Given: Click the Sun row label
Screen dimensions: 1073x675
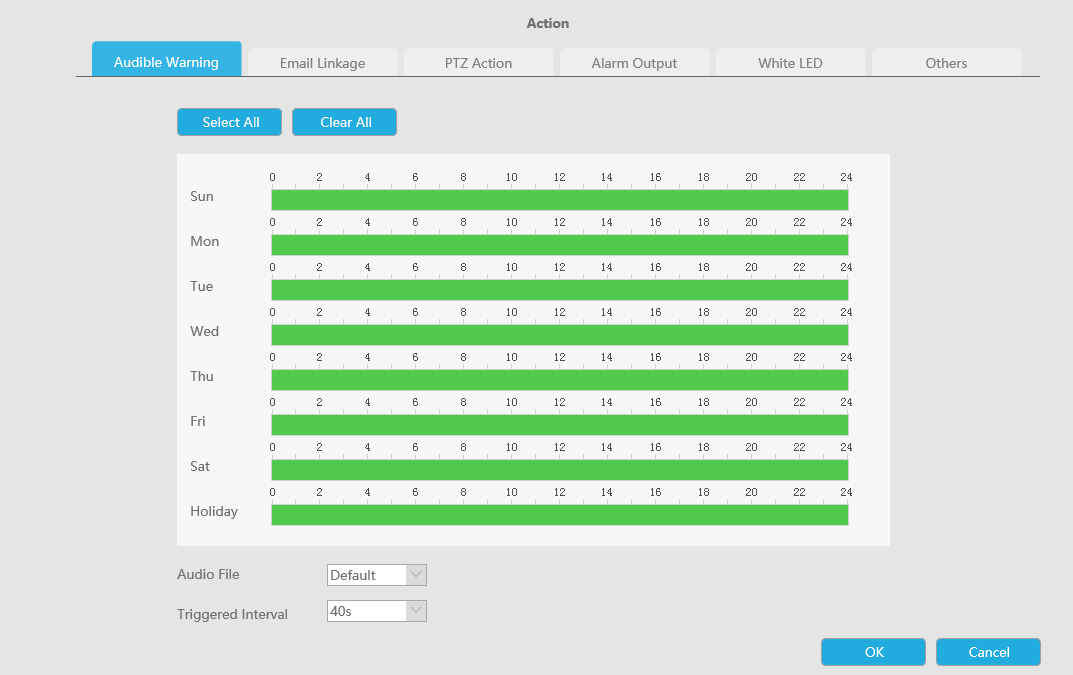Looking at the screenshot, I should click(202, 196).
